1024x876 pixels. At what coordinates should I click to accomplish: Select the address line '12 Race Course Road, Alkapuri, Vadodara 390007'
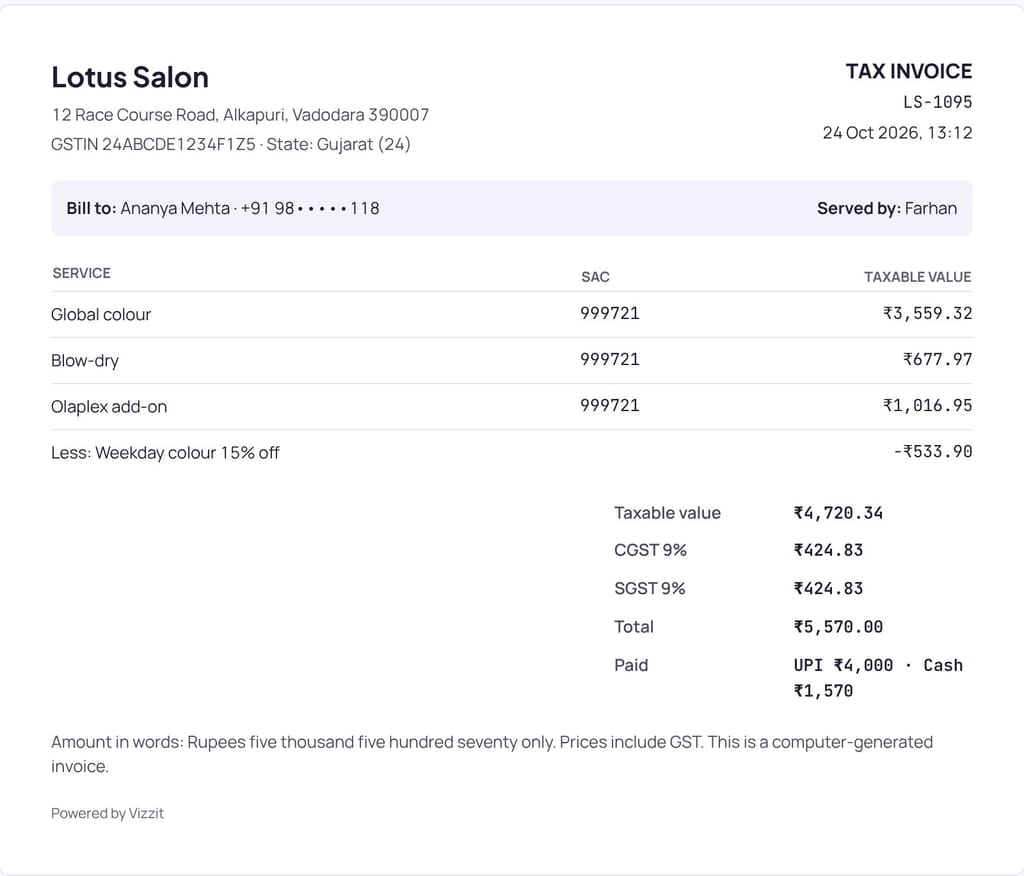pos(240,115)
